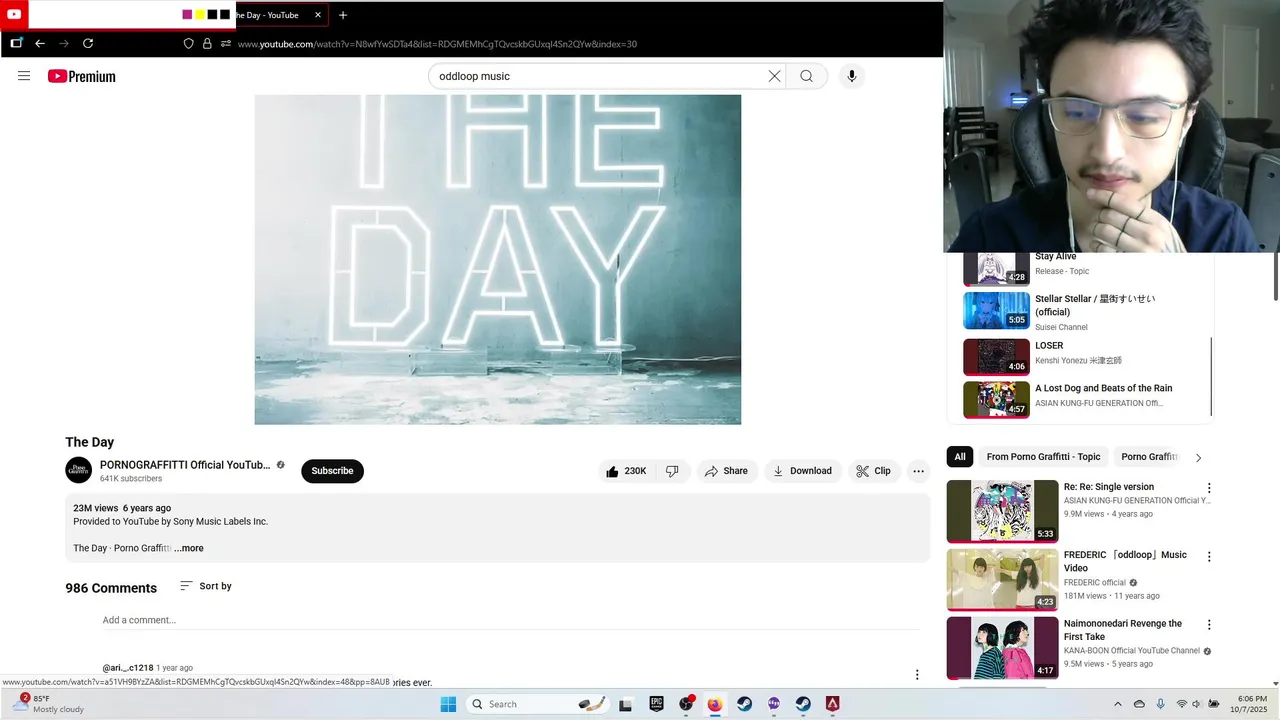This screenshot has width=1280, height=720.
Task: Open options for the Naimononedari Revenge video
Action: tap(1209, 625)
